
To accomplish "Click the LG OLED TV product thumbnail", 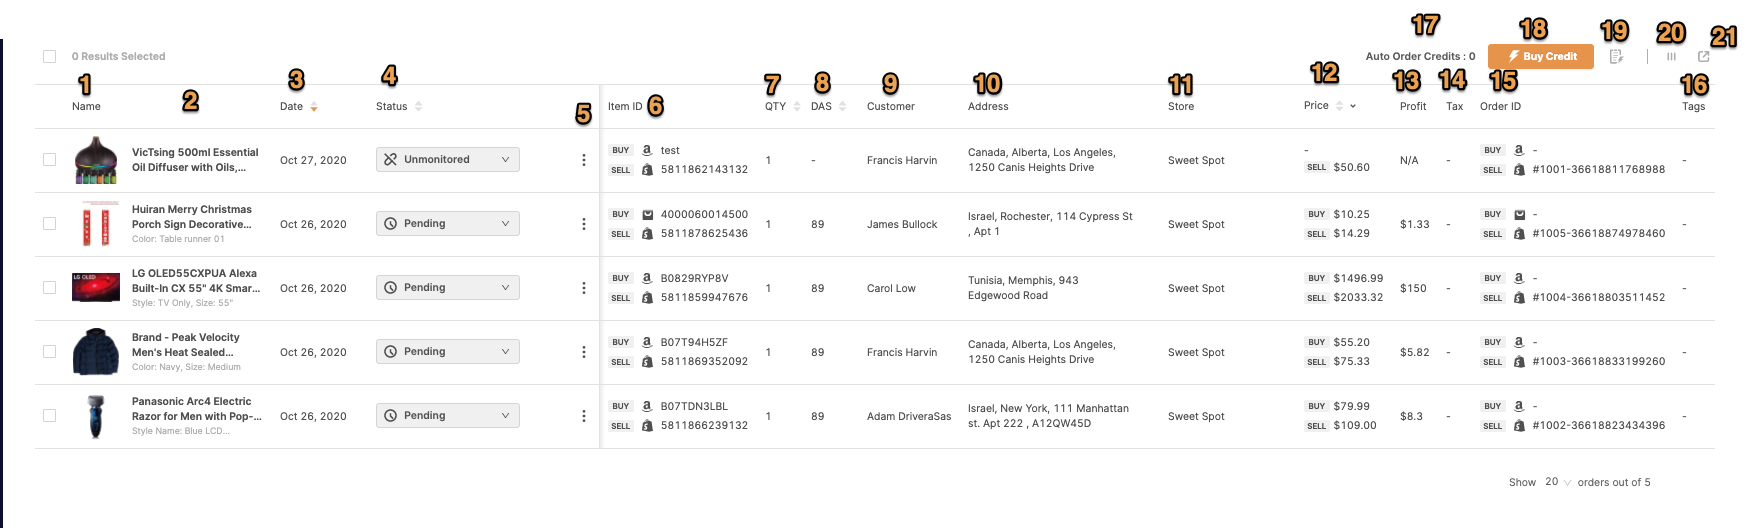I will (96, 288).
